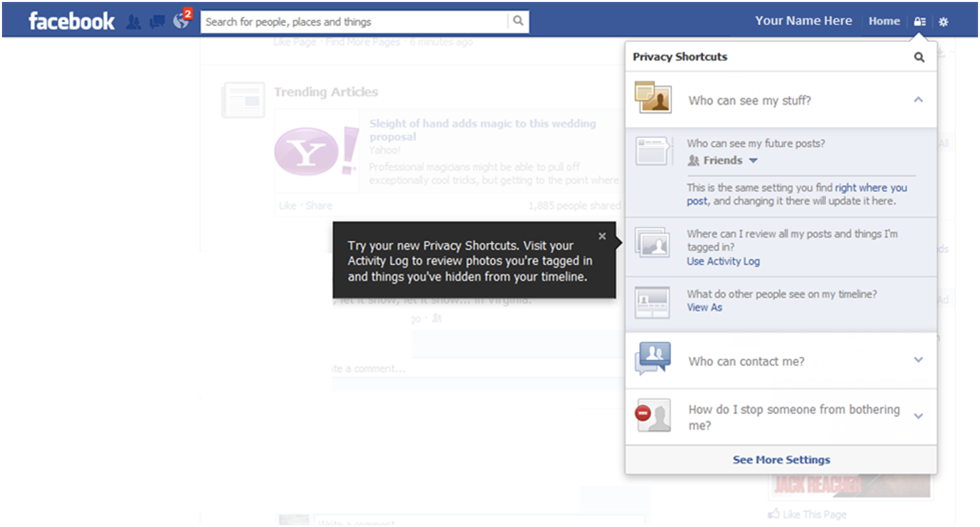Click the 'What do other people see on my timeline?' text

782,294
